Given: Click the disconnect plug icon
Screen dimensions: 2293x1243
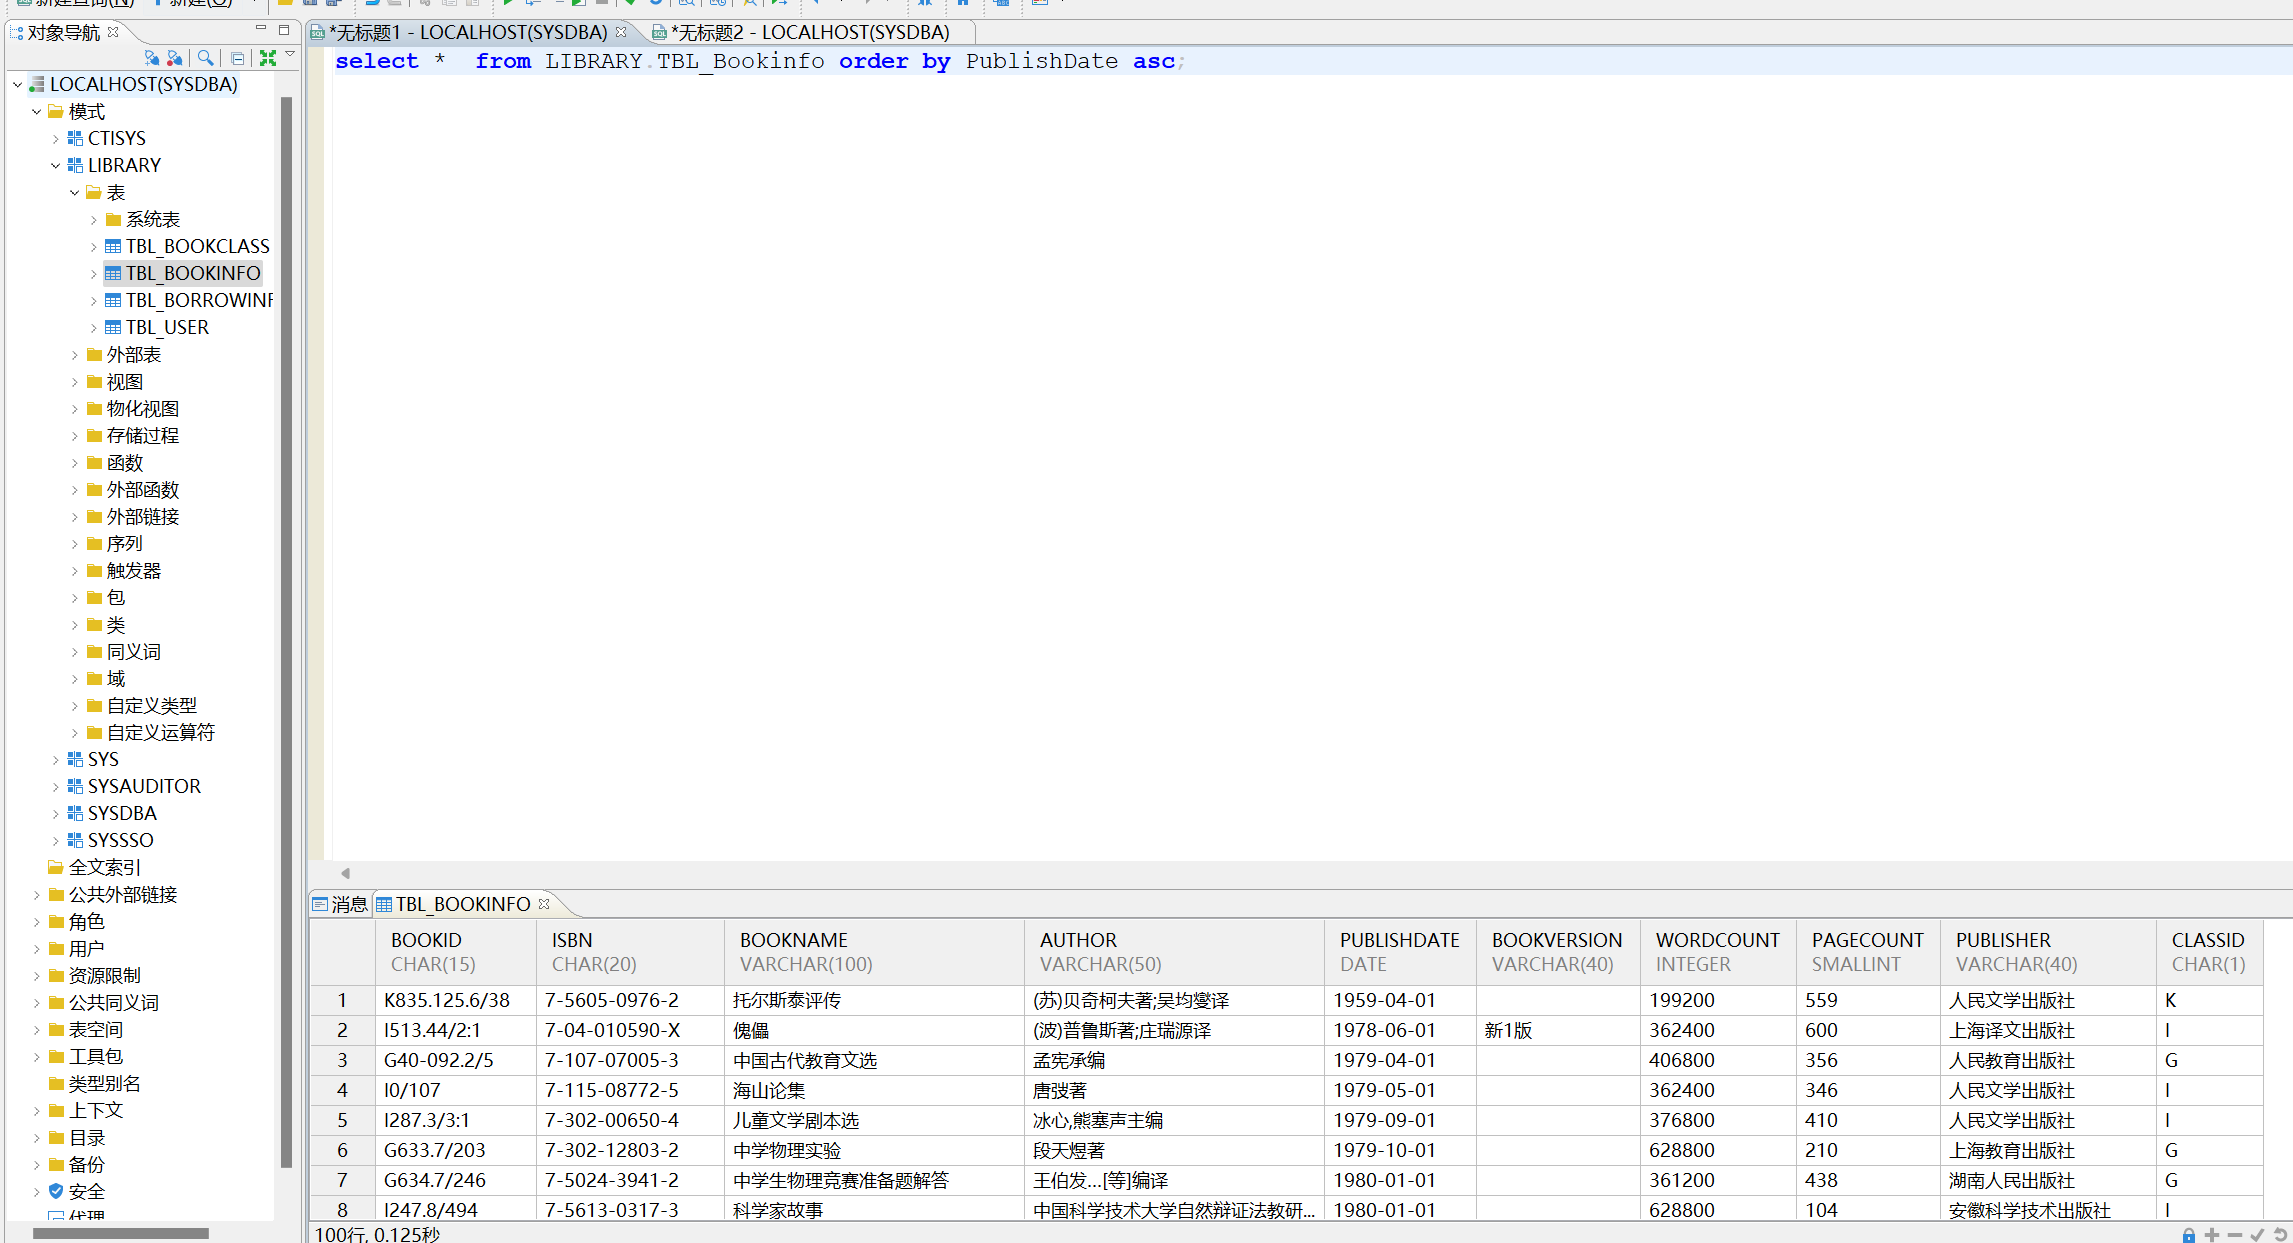Looking at the screenshot, I should point(175,58).
